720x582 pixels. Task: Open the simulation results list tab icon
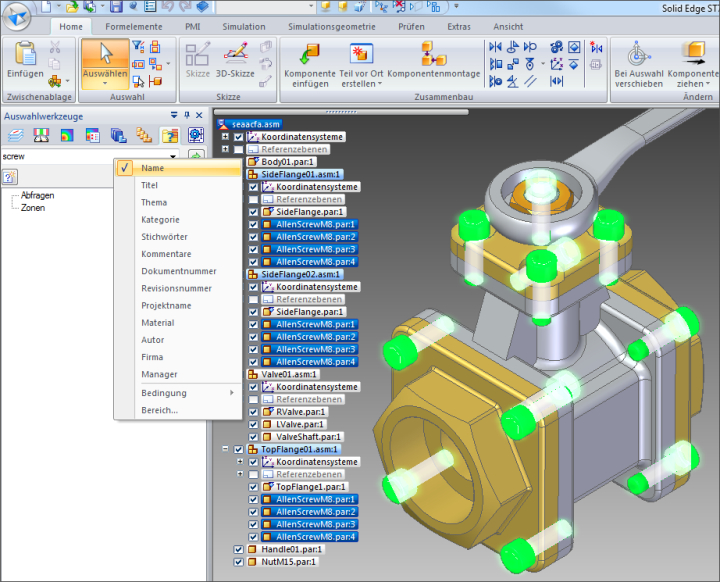point(93,136)
